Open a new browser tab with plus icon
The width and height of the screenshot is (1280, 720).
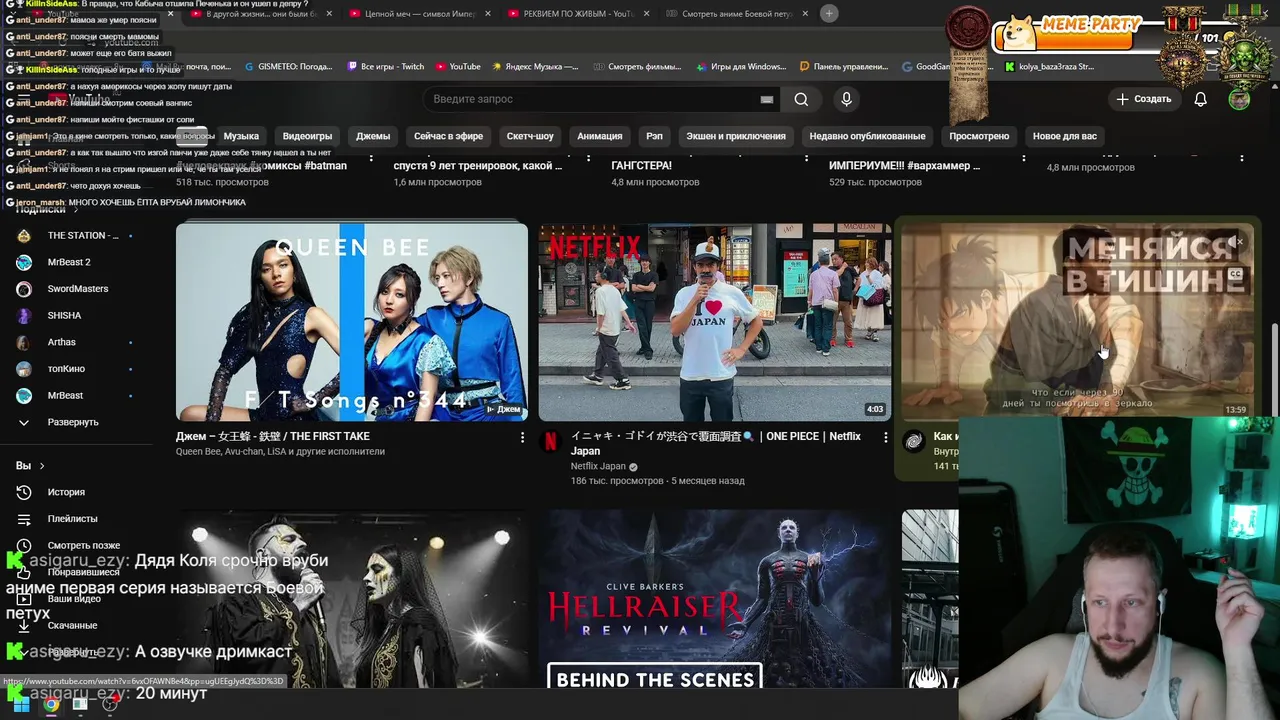(829, 13)
